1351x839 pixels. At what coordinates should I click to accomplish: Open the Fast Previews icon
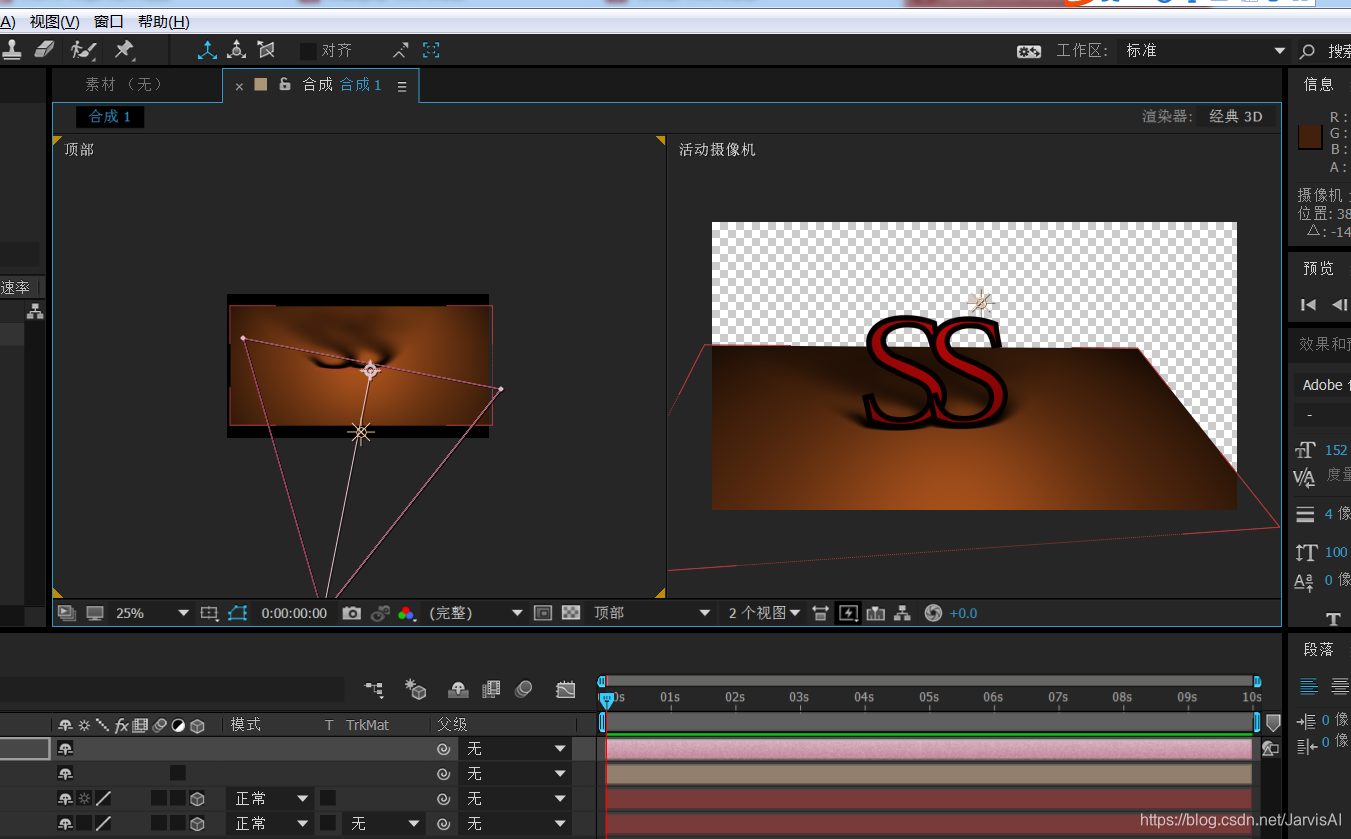(x=848, y=613)
